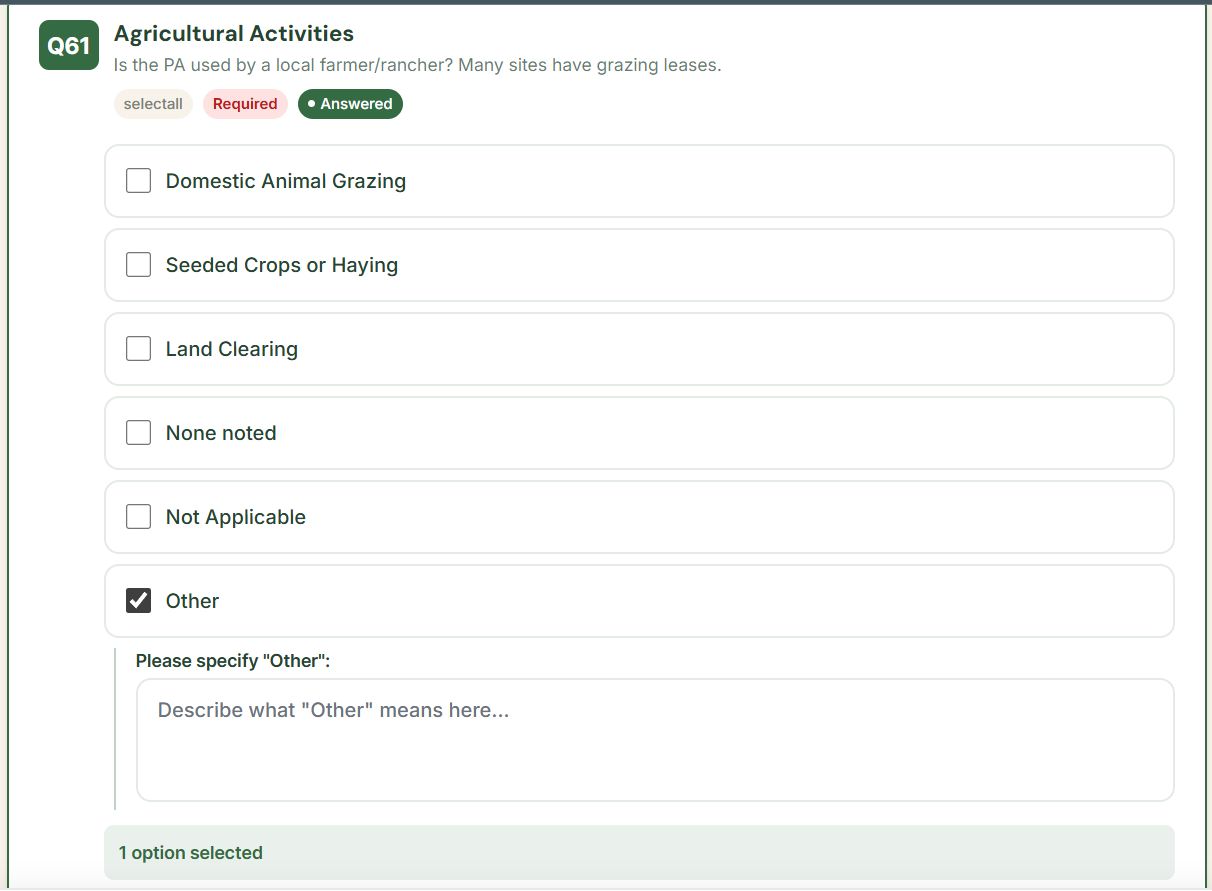Enable the Land Clearing option
This screenshot has height=891, width=1212.
(x=138, y=348)
